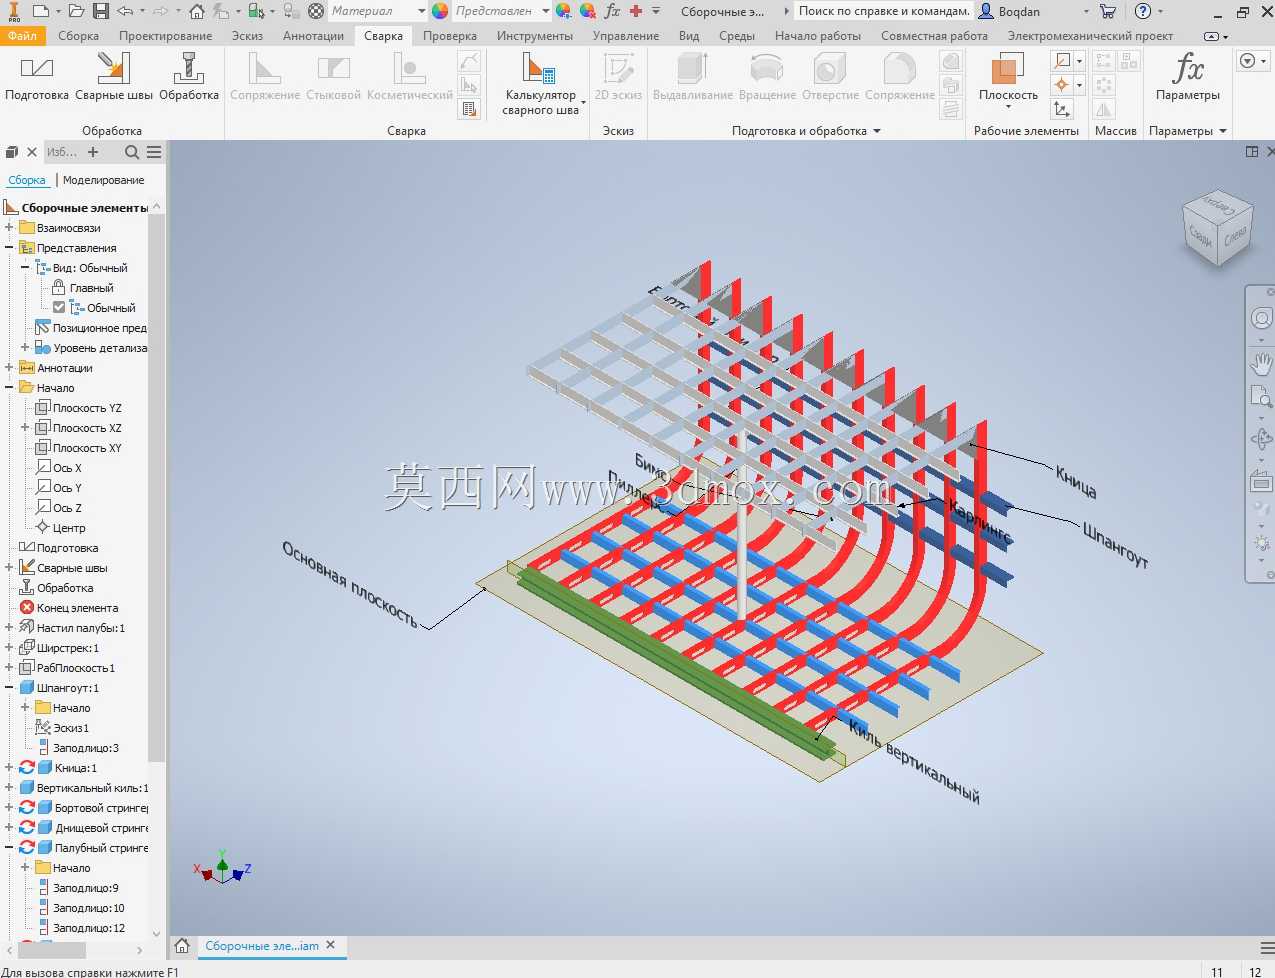
Task: Open the appearance color wheel icon
Action: coord(440,11)
